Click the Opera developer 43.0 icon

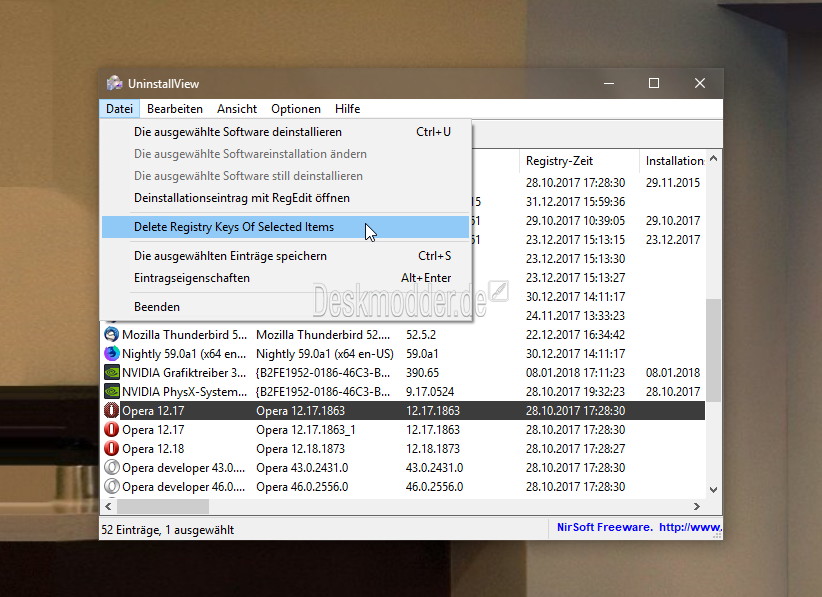click(x=111, y=468)
